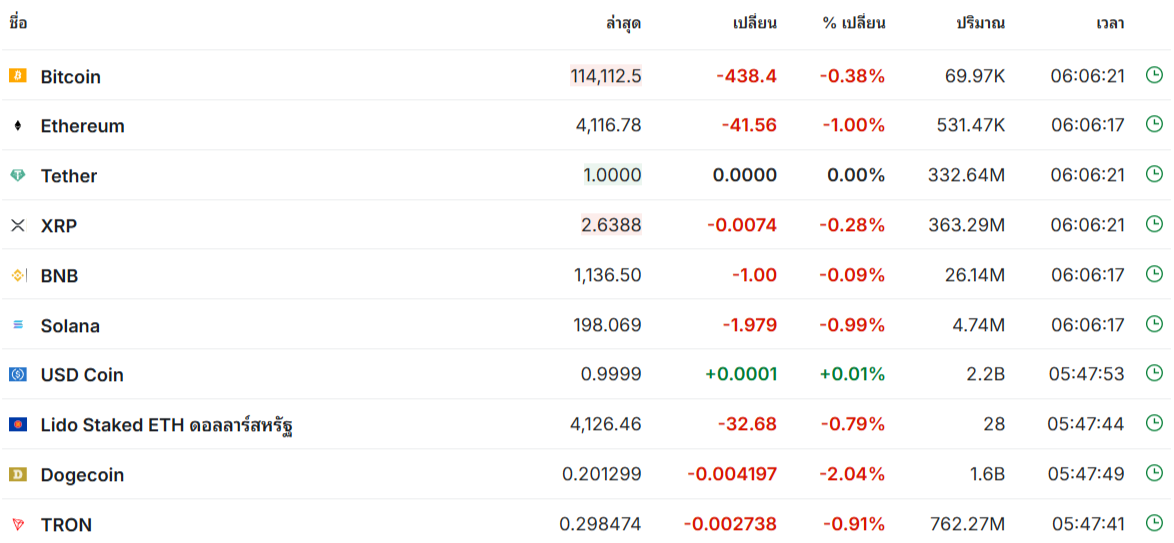Click the Ethereum diamond logo icon
Viewport: 1174px width, 543px height.
tap(17, 126)
